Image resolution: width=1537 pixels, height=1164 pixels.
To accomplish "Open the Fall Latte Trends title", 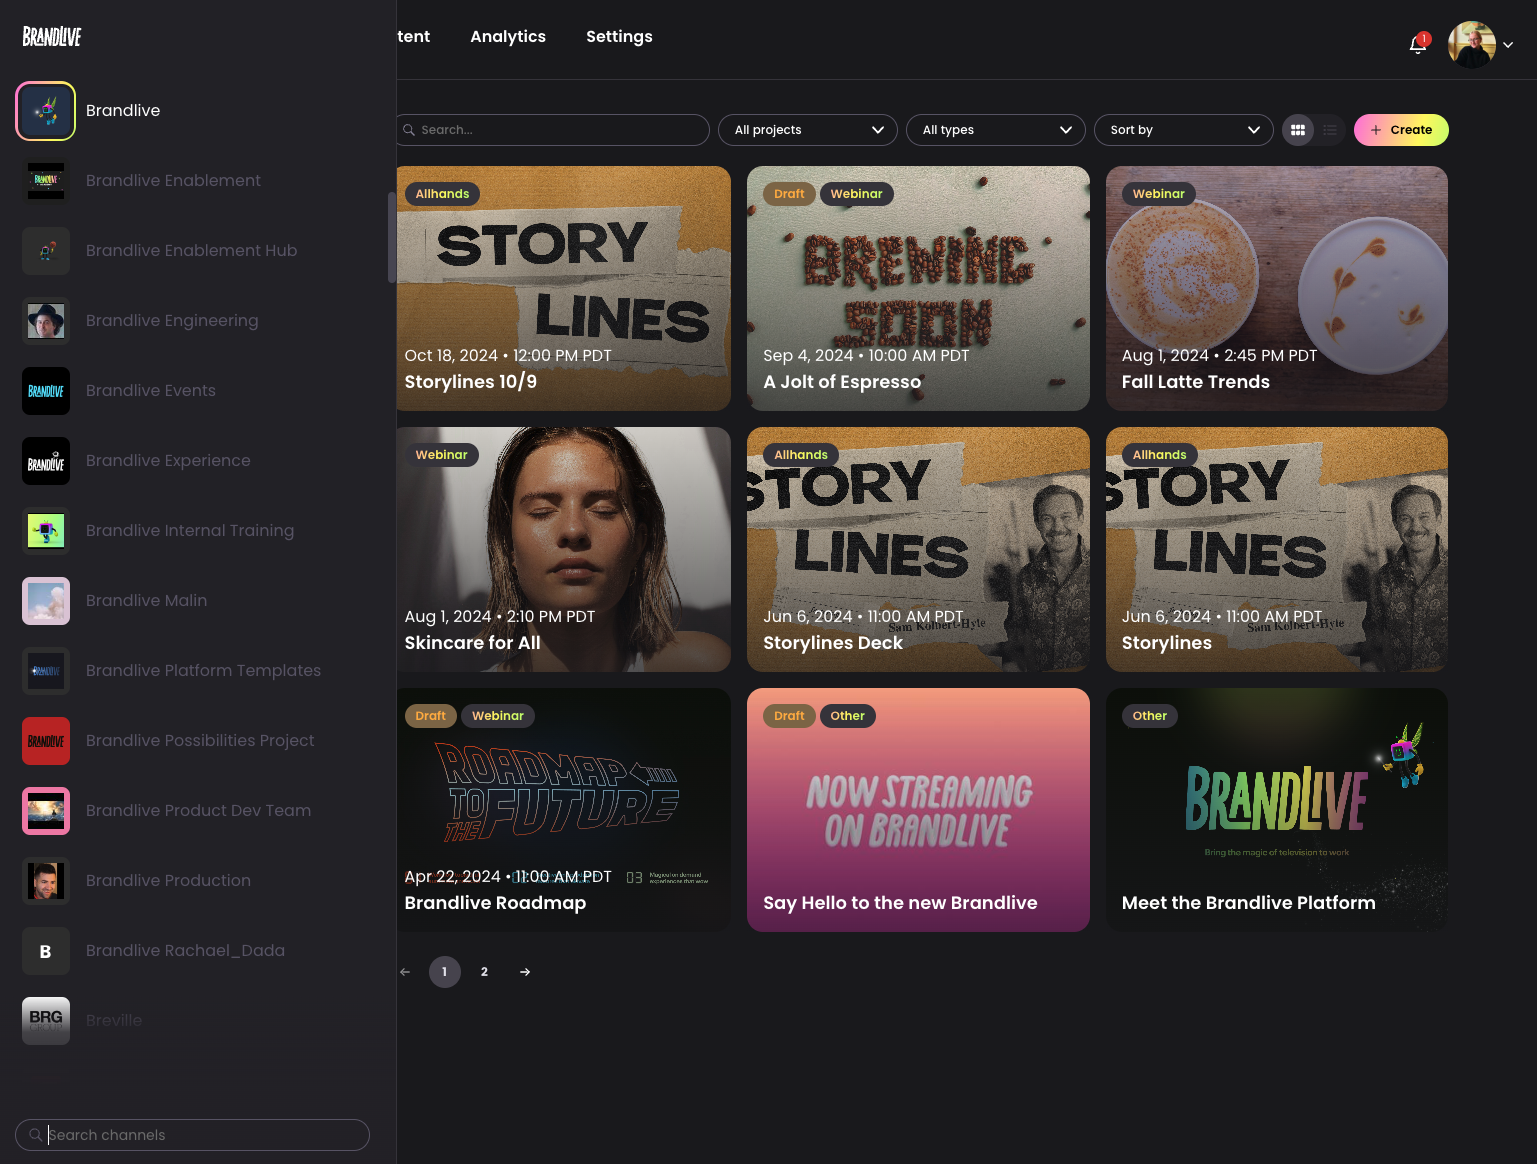I will click(1196, 382).
